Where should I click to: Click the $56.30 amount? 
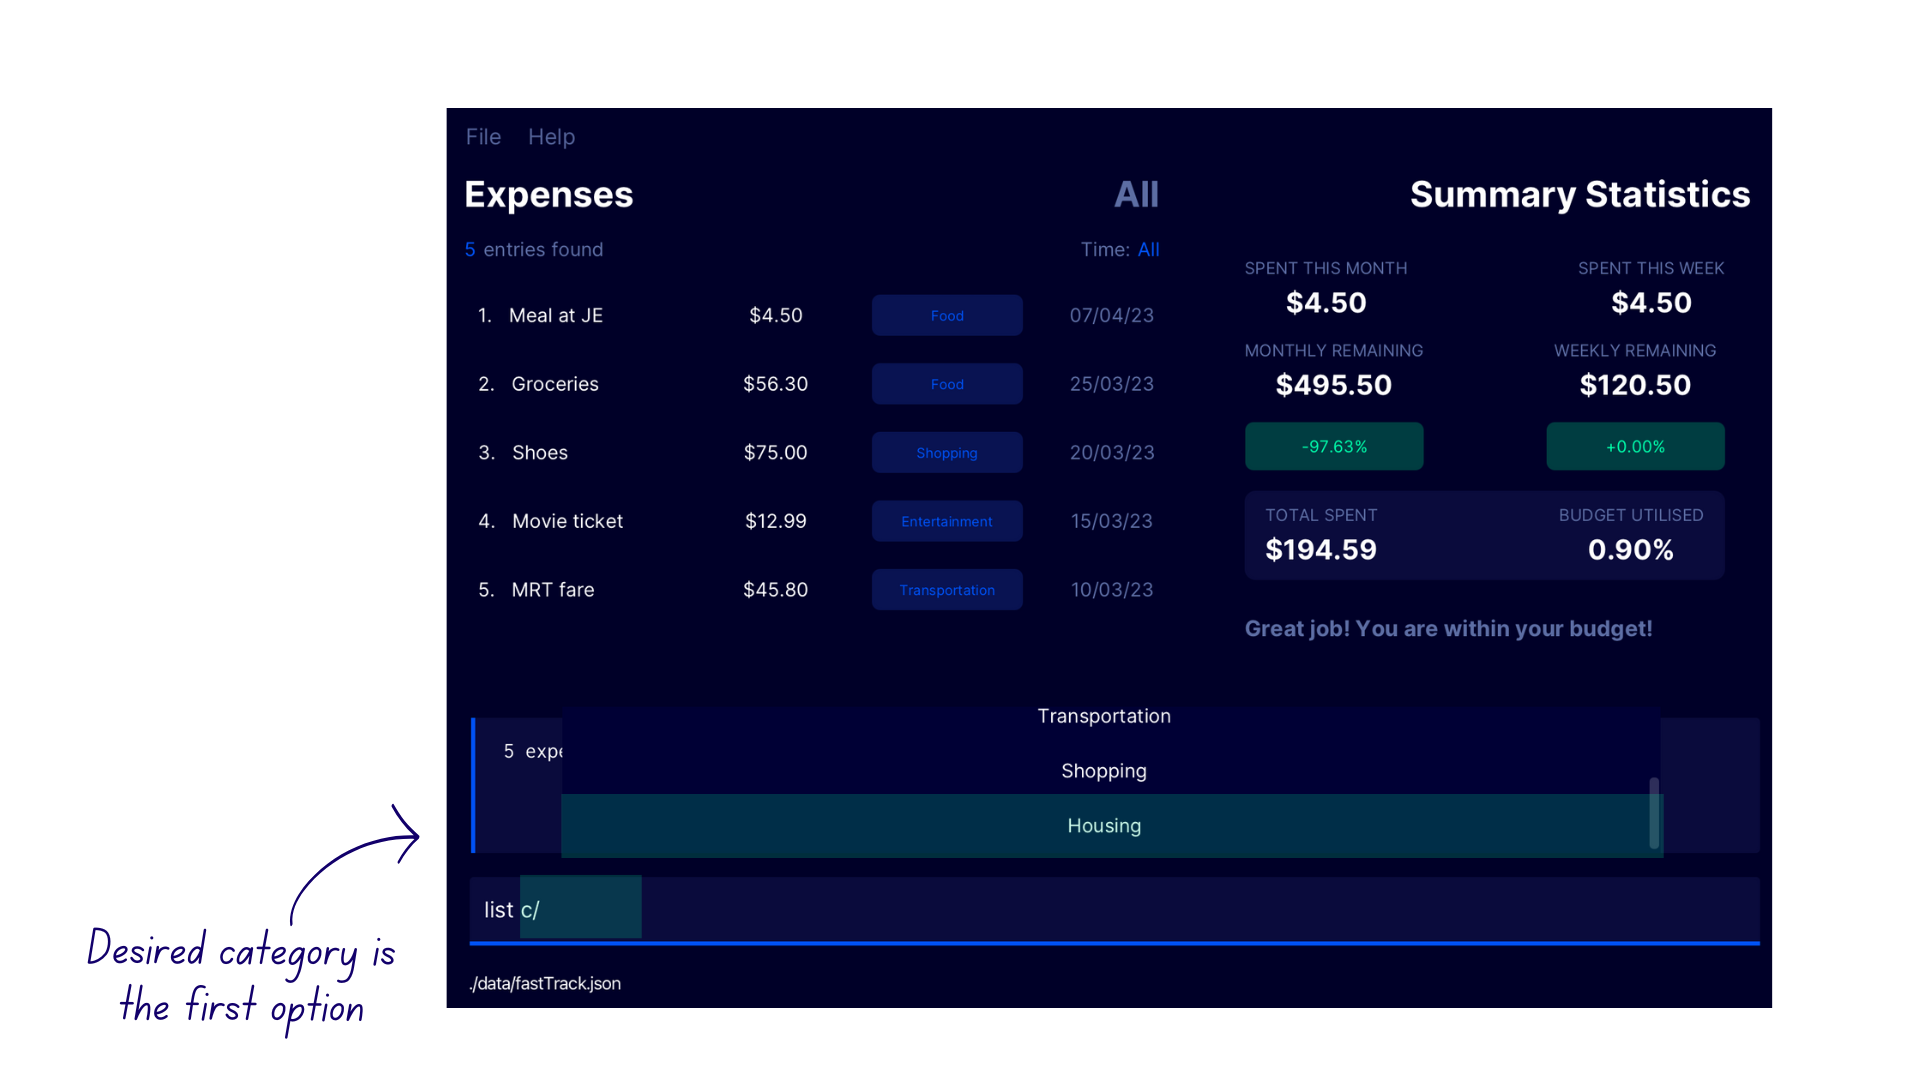(775, 384)
